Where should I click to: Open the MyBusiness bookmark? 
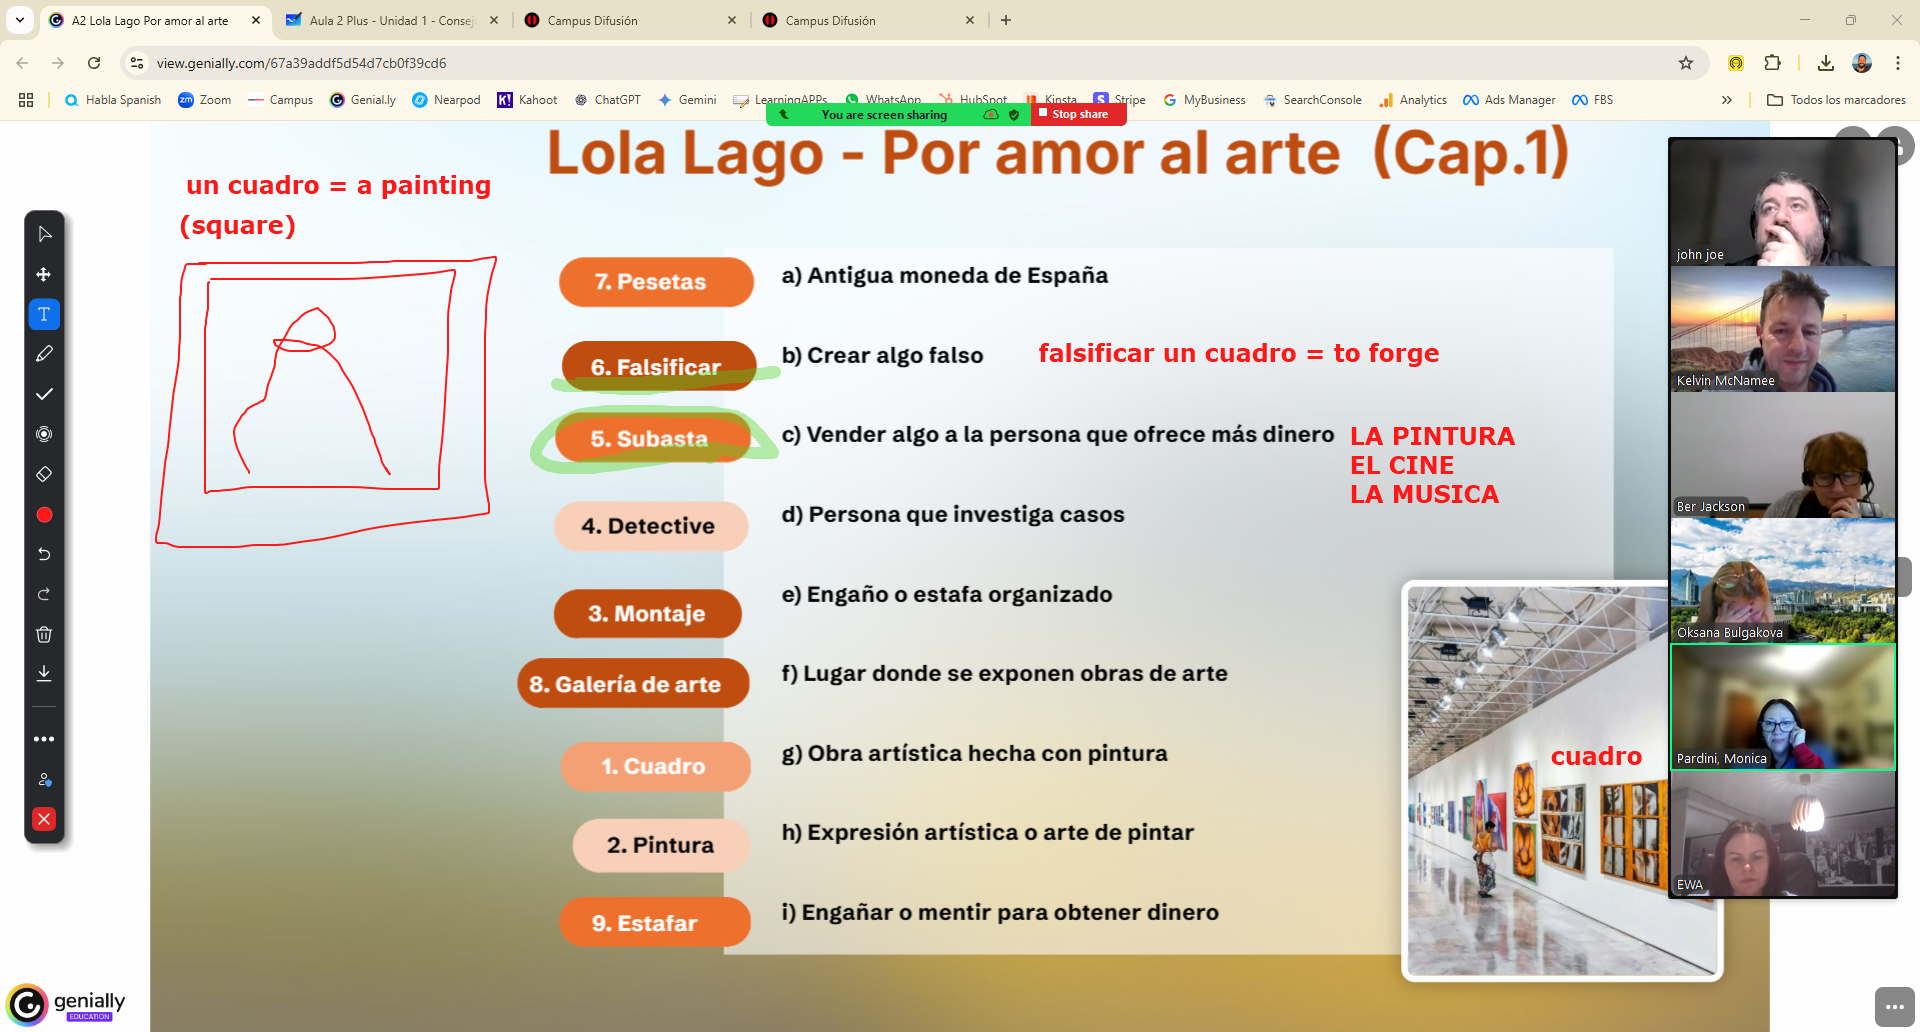(1204, 100)
